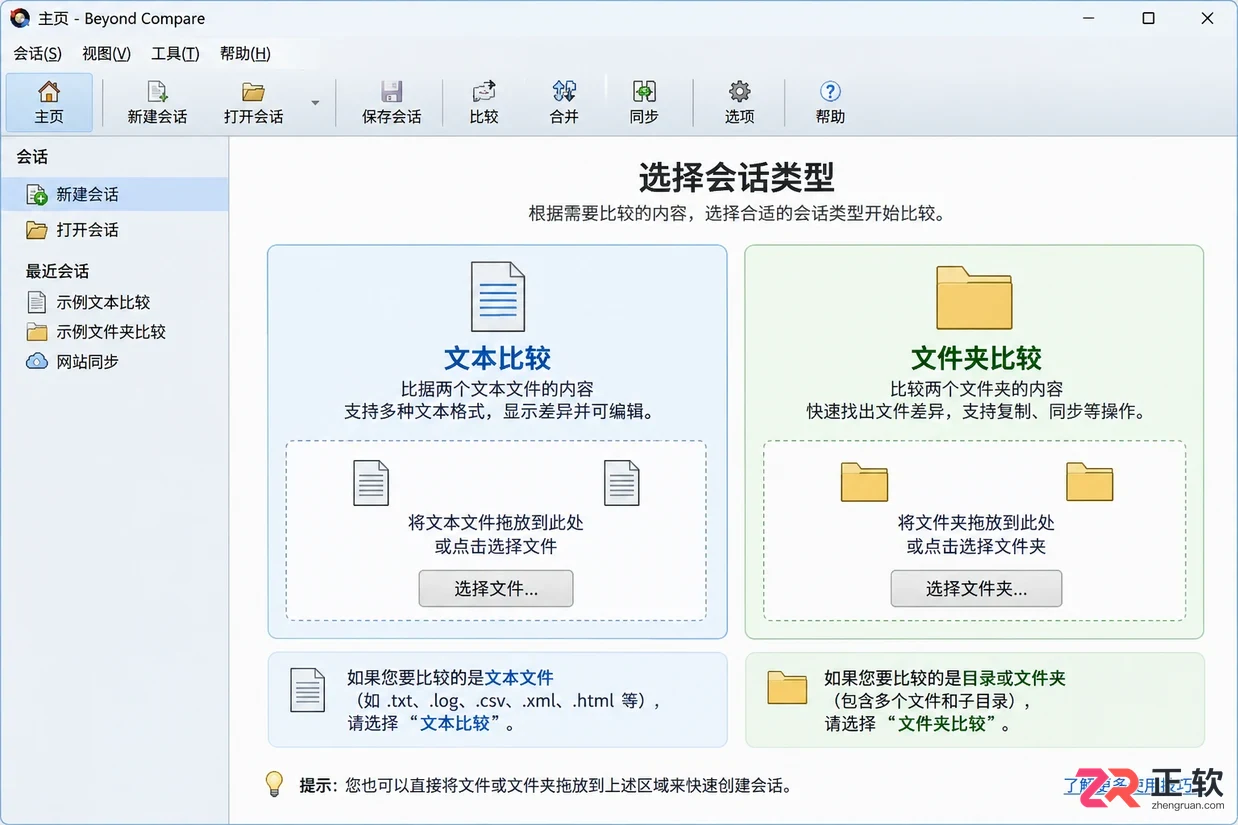1238x825 pixels.
Task: Open the 视图(V) menu
Action: click(106, 54)
